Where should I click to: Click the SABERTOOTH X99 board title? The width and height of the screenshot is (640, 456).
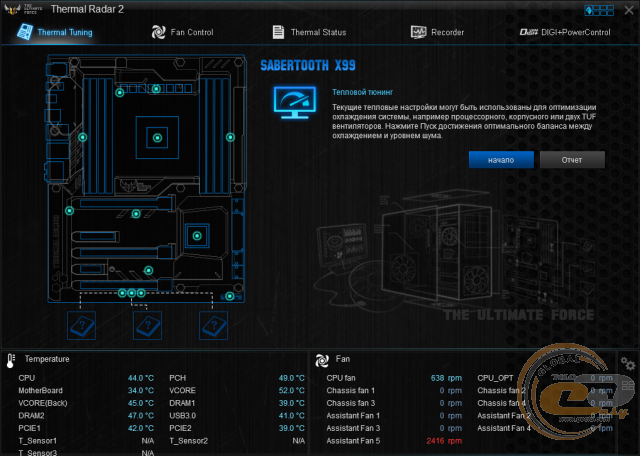point(308,65)
